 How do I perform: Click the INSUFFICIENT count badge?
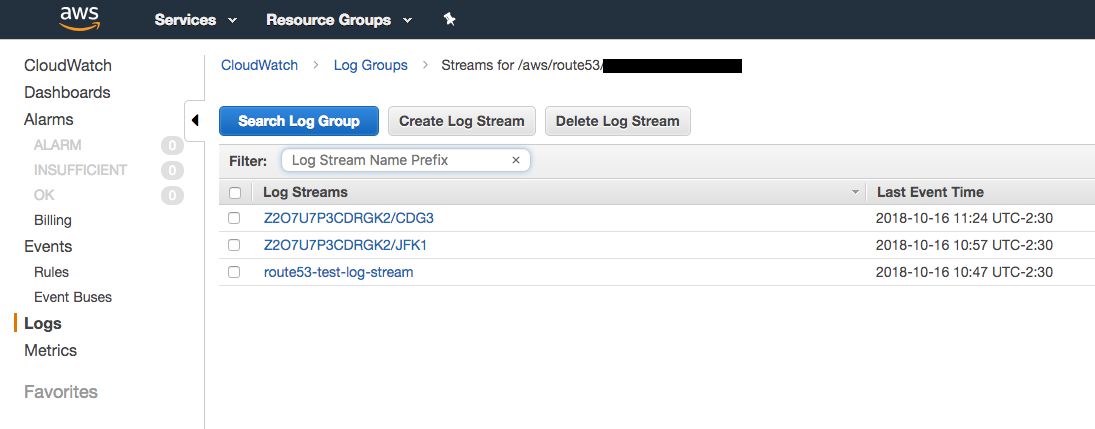[x=172, y=170]
